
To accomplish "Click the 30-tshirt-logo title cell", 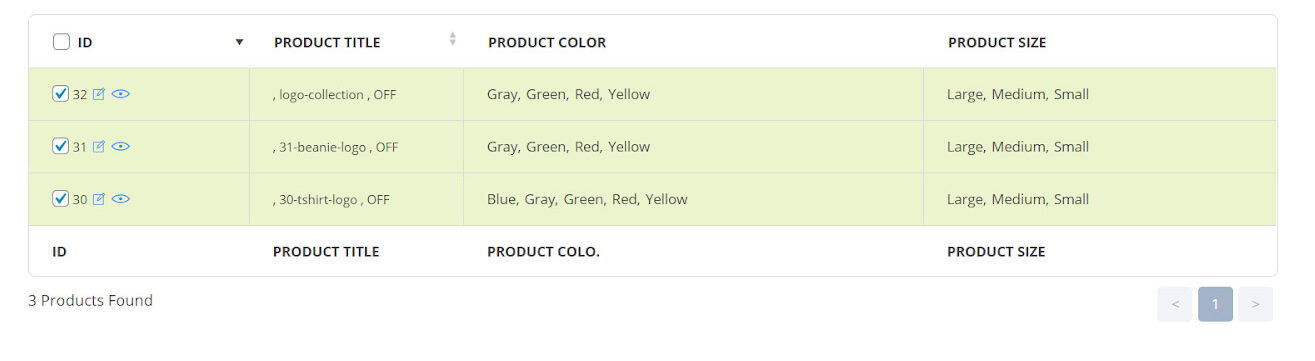I will [356, 199].
